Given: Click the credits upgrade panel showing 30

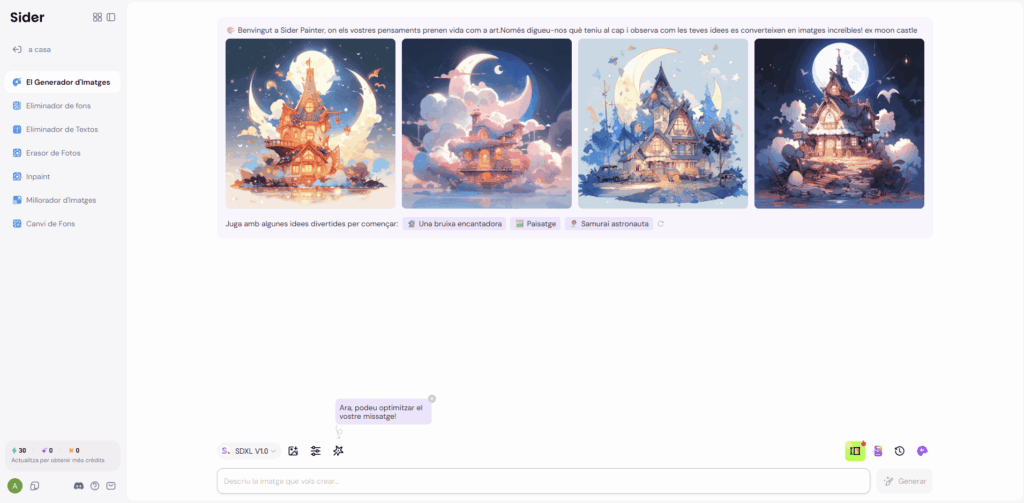Looking at the screenshot, I should point(63,455).
